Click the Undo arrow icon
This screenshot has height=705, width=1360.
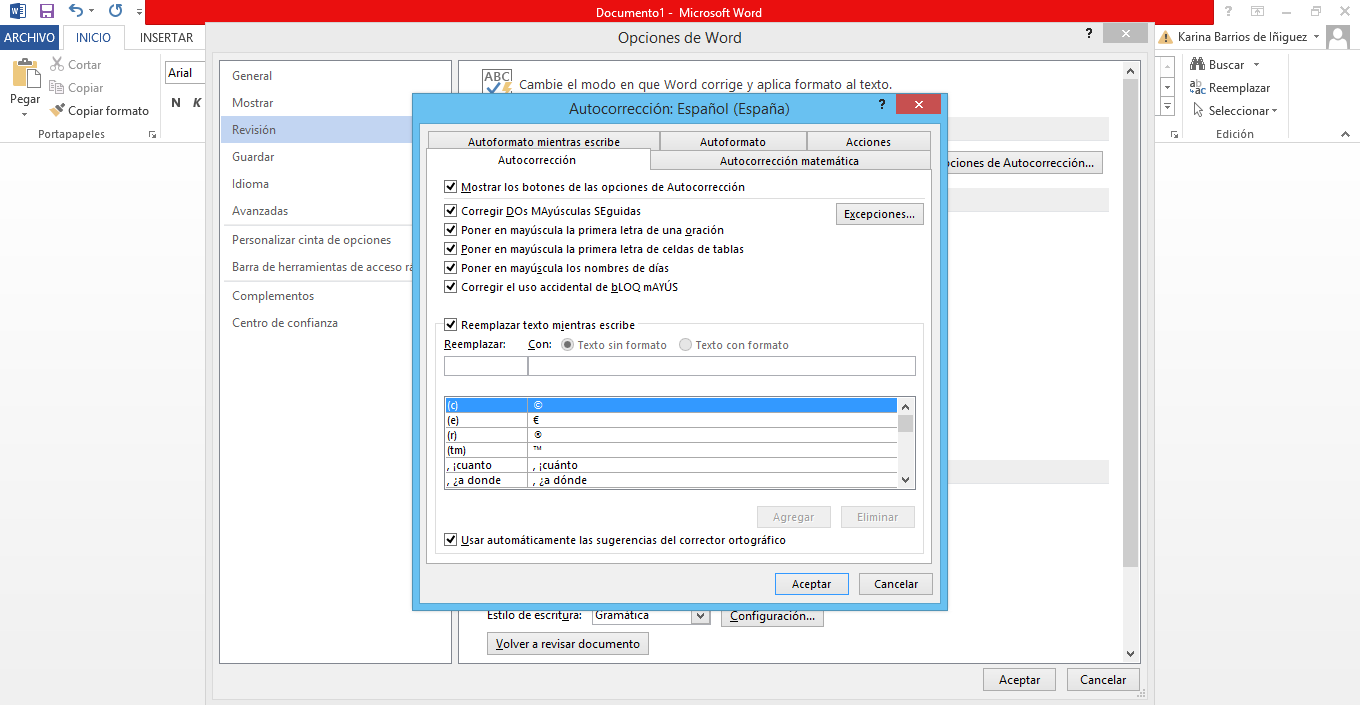coord(76,11)
